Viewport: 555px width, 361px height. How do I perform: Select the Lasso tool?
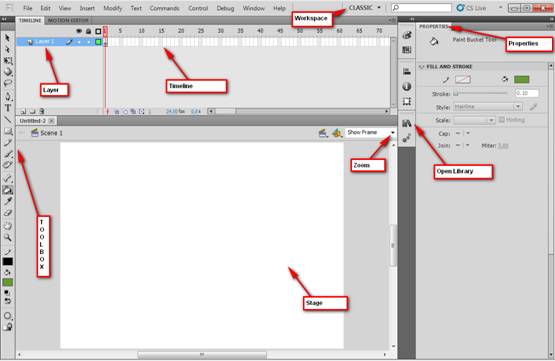point(8,84)
